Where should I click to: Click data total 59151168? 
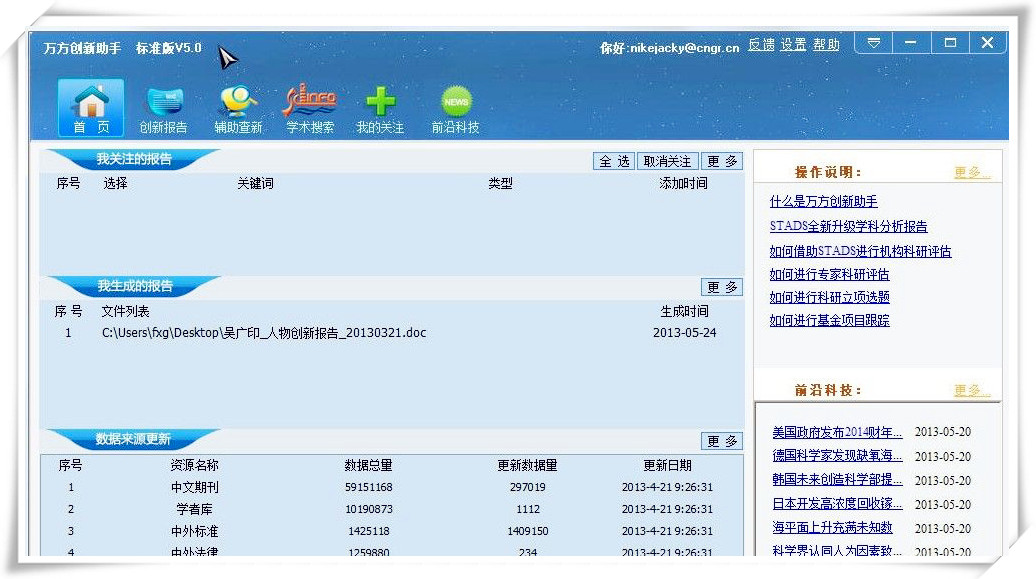click(x=369, y=488)
